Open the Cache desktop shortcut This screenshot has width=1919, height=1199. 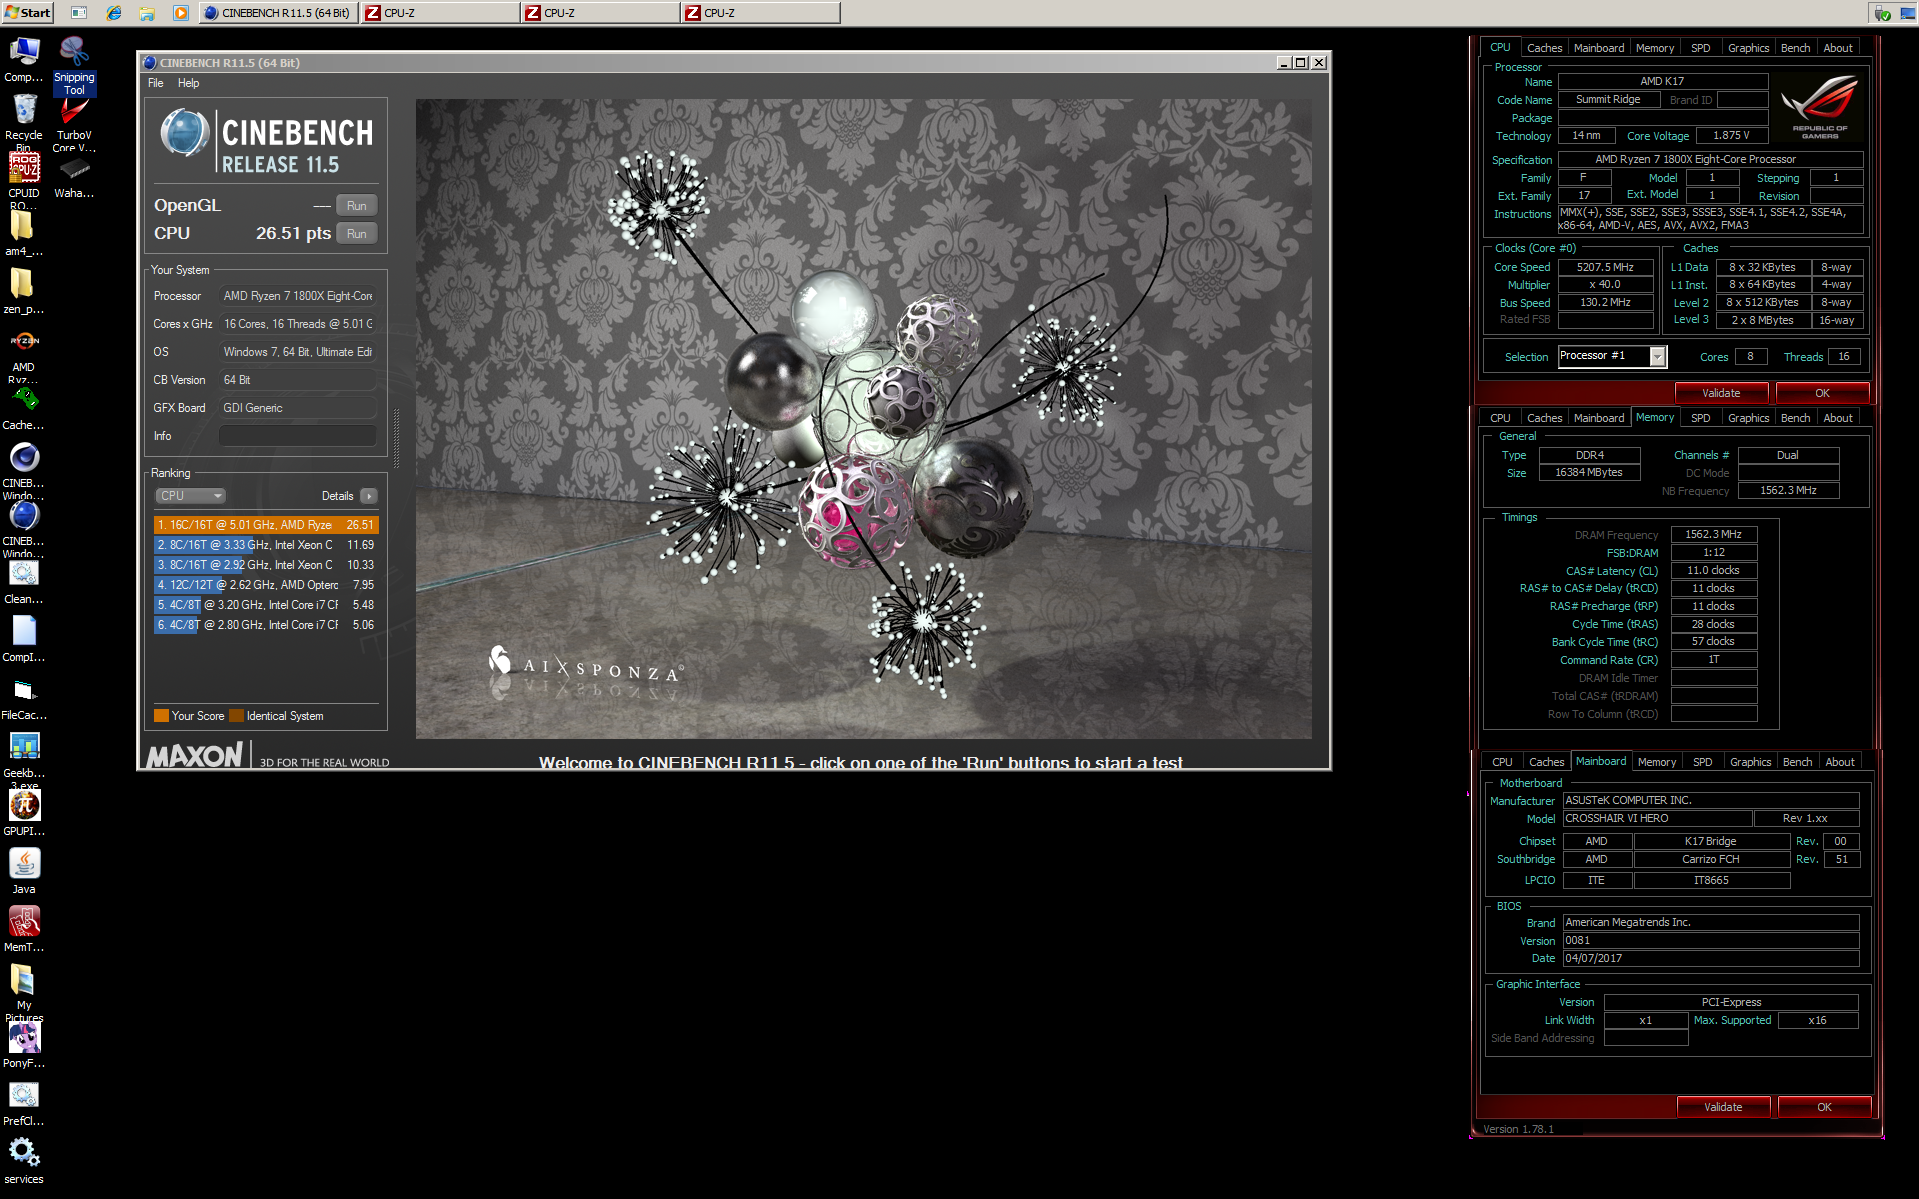tap(24, 408)
